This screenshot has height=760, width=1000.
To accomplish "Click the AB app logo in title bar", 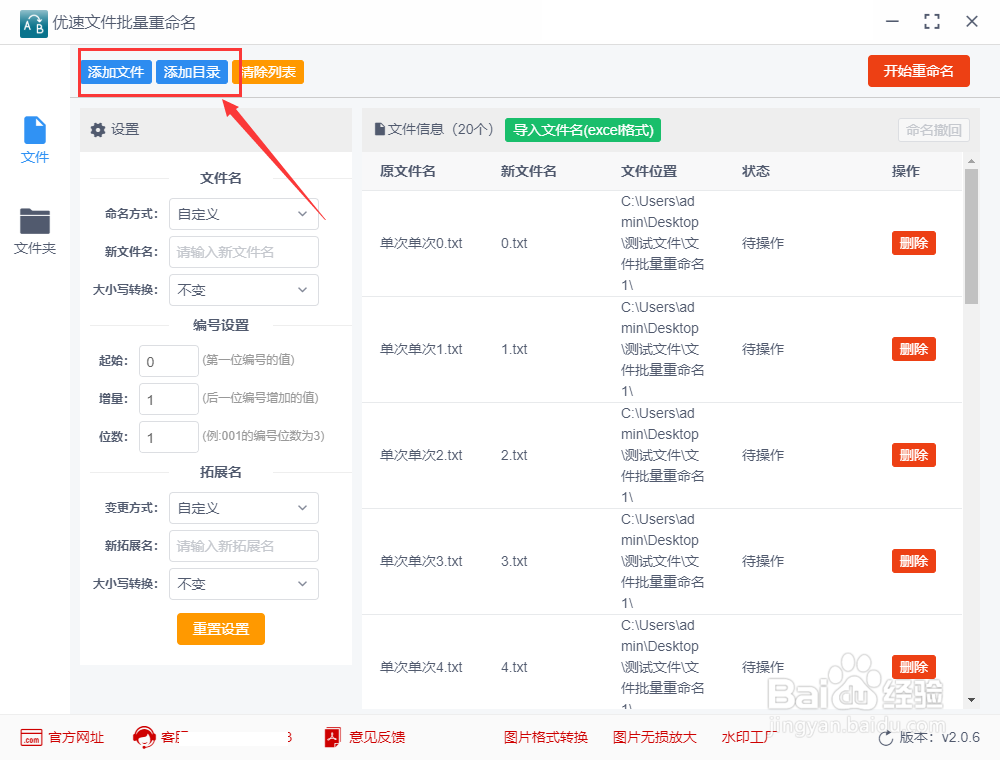I will coord(33,21).
